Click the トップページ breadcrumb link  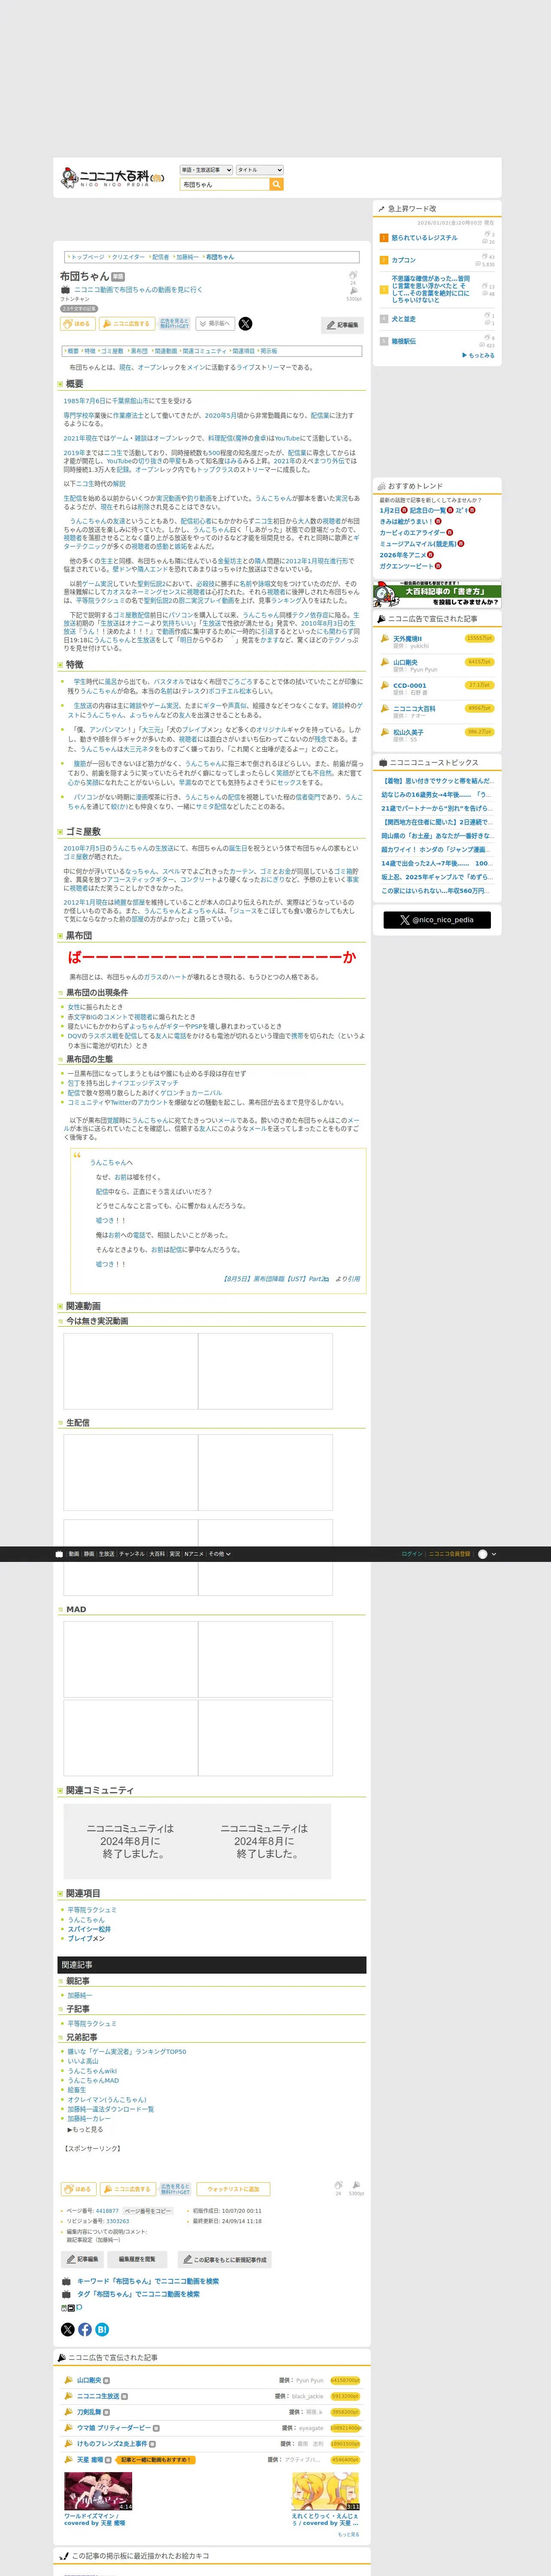[87, 257]
